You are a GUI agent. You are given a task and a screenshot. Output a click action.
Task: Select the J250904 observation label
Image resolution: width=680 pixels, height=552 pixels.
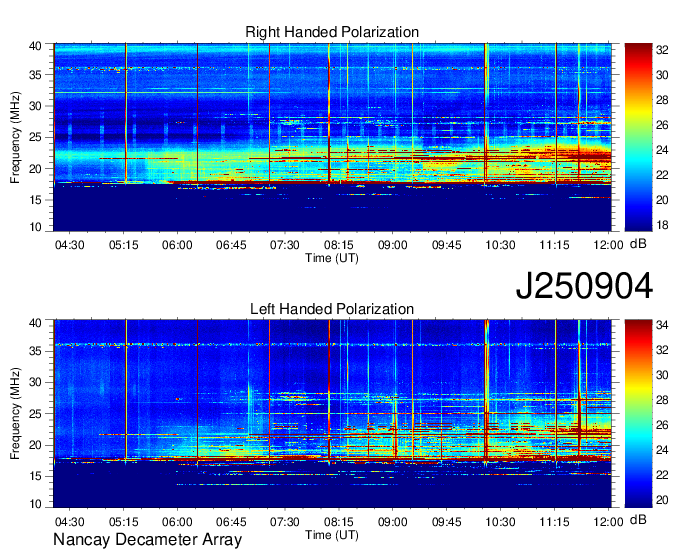[x=584, y=286]
